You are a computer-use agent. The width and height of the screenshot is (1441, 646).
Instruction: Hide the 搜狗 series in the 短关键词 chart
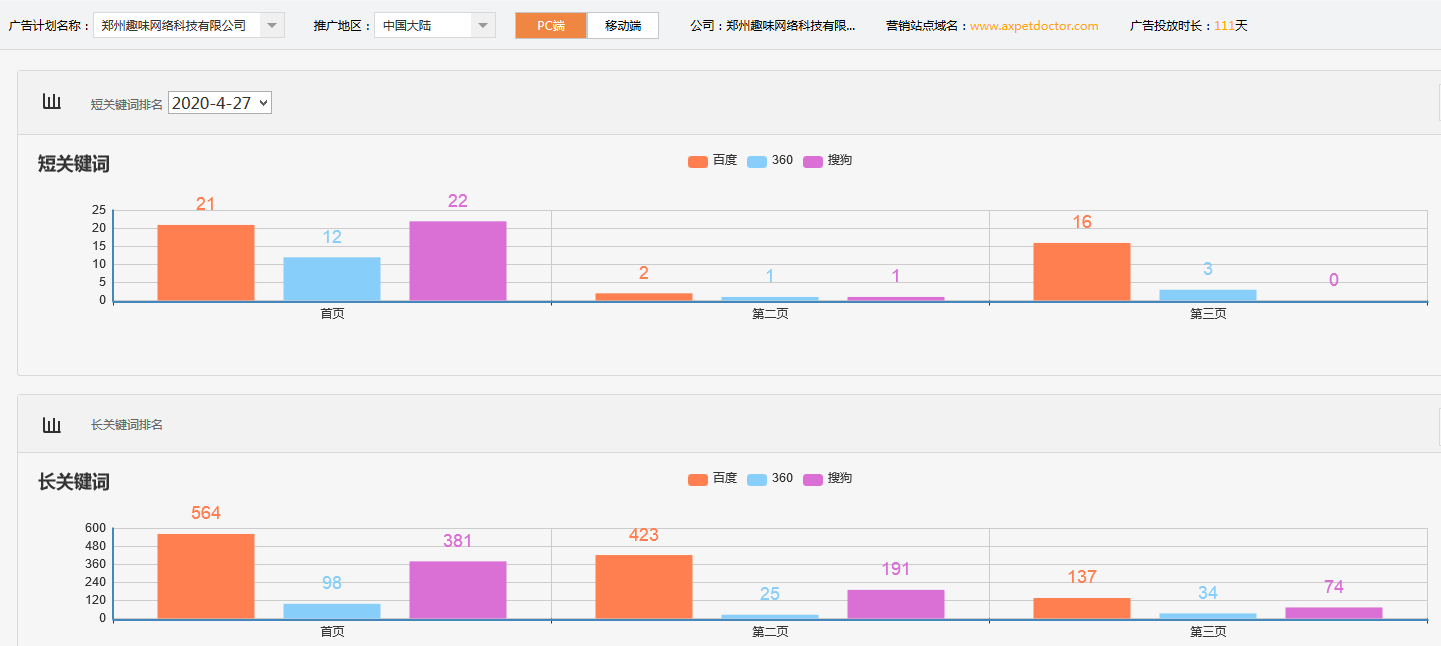pyautogui.click(x=828, y=161)
